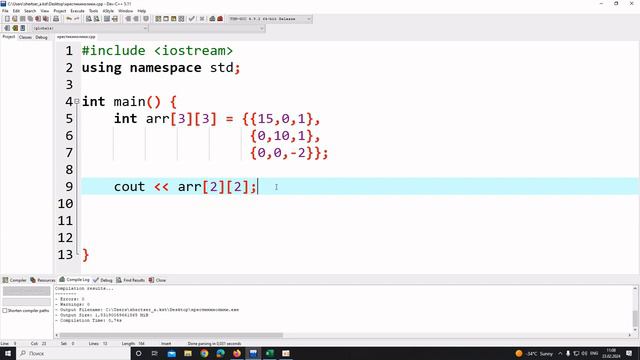Image resolution: width=640 pixels, height=360 pixels.
Task: Click the Close bottom panel tab
Action: coord(158,280)
